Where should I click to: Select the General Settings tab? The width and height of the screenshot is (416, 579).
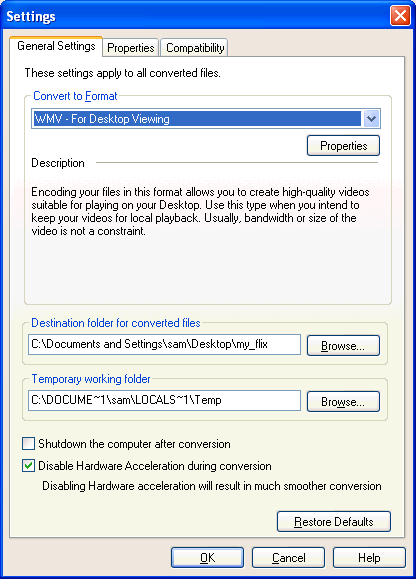click(x=56, y=46)
